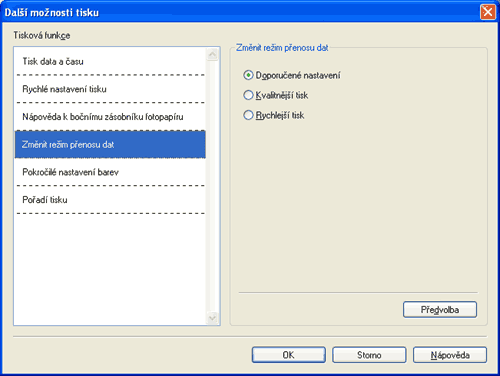Select Pořadí tisku list entry

[110, 200]
